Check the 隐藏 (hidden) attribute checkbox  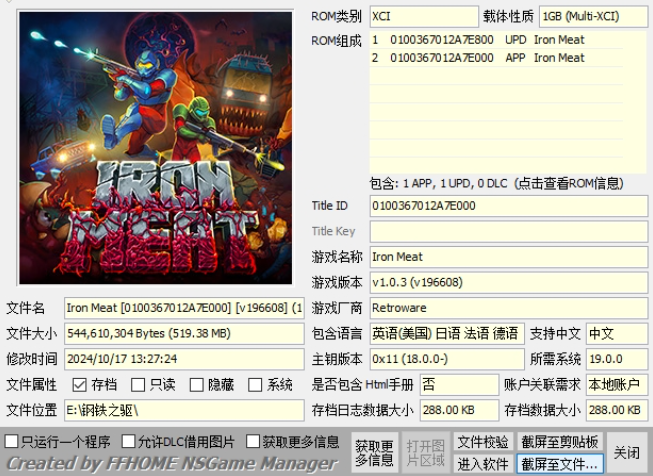(x=197, y=385)
